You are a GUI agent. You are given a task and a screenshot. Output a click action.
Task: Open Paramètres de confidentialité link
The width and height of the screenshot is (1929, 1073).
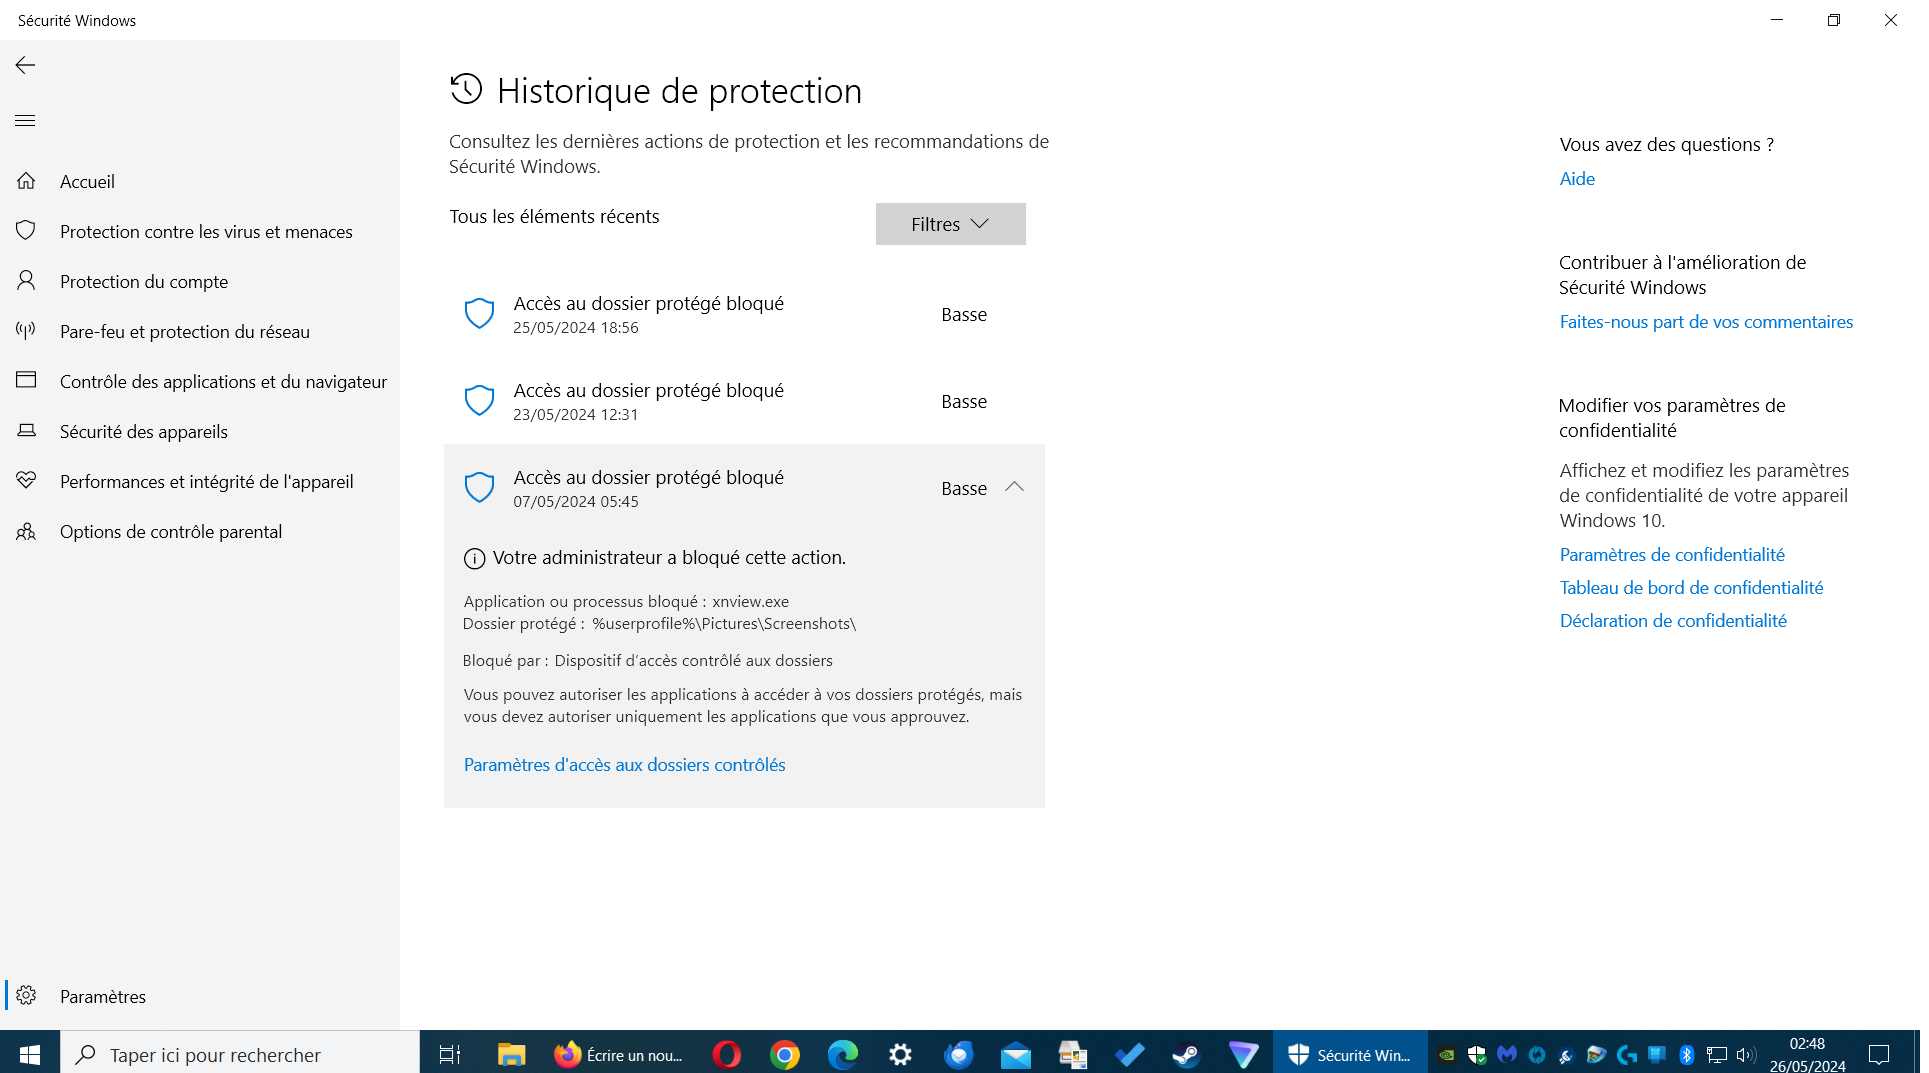pyautogui.click(x=1672, y=555)
